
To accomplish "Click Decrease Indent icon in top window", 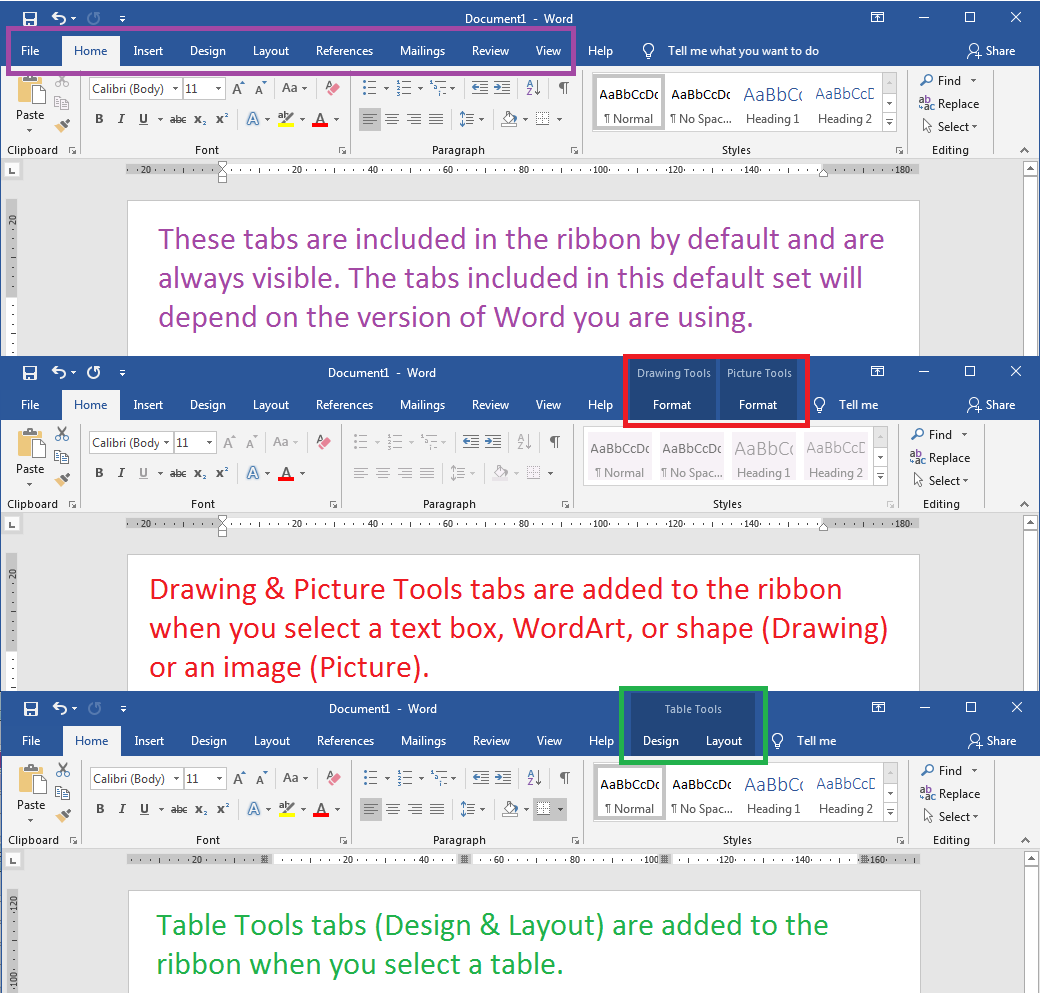I will (480, 88).
